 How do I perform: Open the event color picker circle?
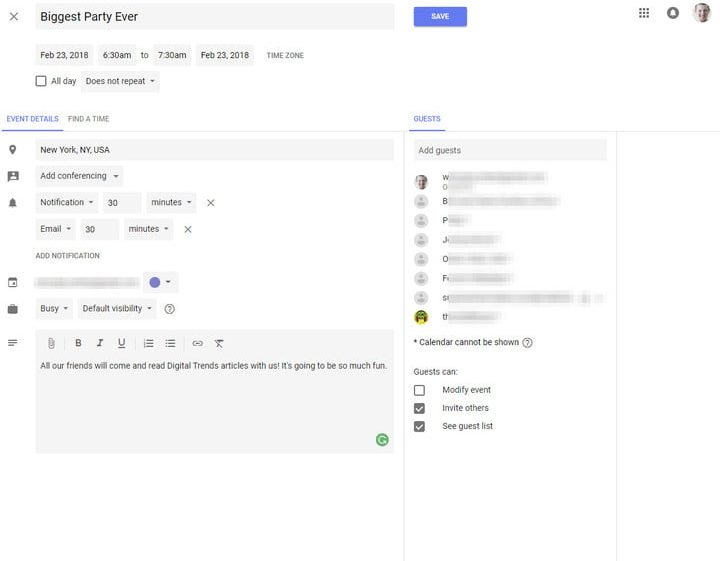160,282
